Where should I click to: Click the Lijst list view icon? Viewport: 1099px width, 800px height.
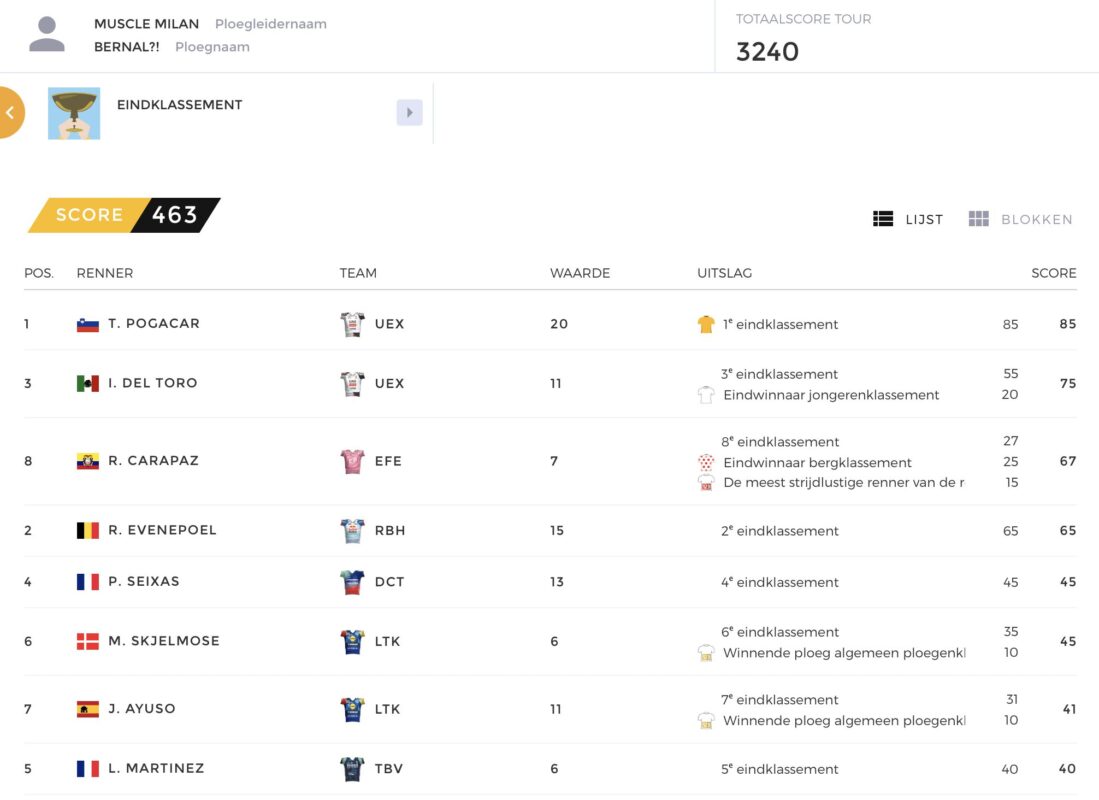(x=883, y=219)
